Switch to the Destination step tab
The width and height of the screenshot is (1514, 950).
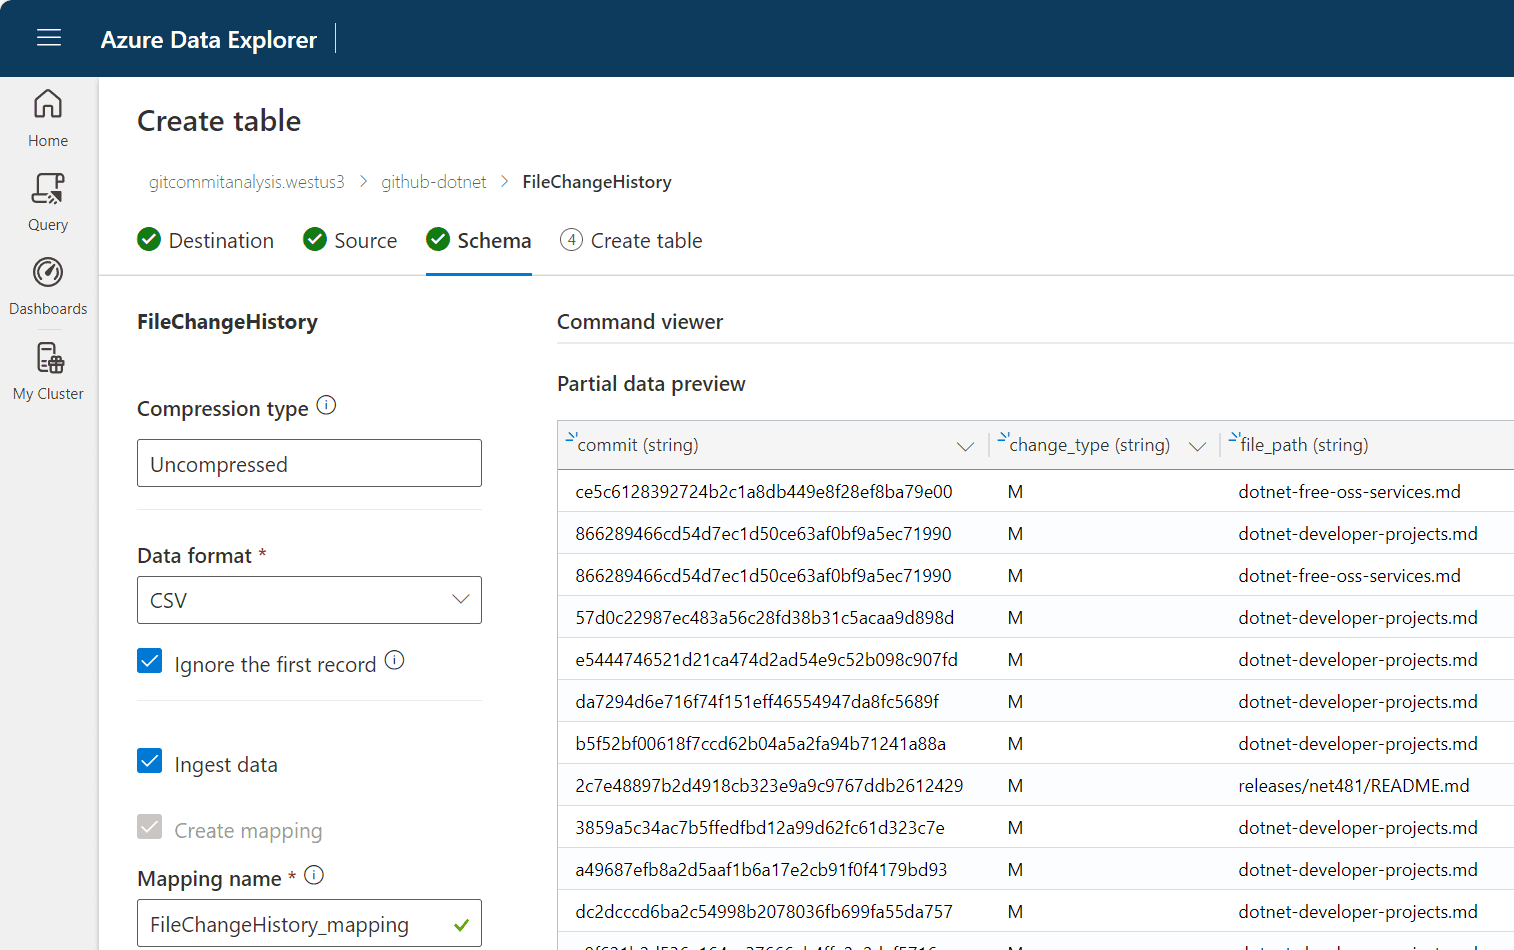(205, 241)
